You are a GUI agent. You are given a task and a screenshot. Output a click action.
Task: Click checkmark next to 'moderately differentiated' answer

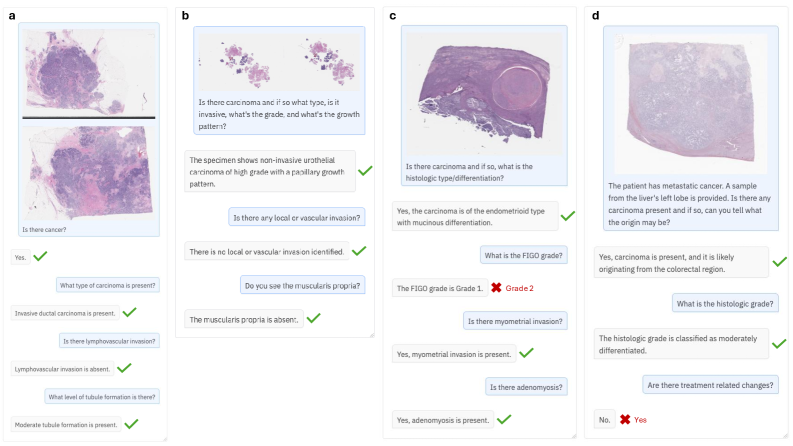click(x=779, y=343)
